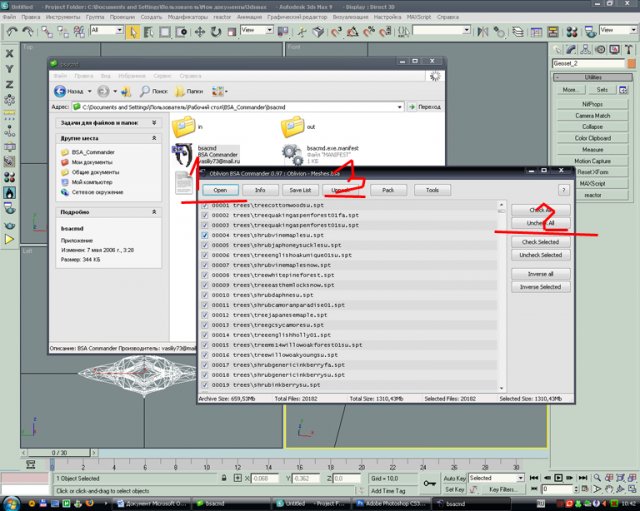This screenshot has width=640, height=511.
Task: Toggle checkbox for 00010 shrubdaphnesu.spt
Action: coord(205,295)
